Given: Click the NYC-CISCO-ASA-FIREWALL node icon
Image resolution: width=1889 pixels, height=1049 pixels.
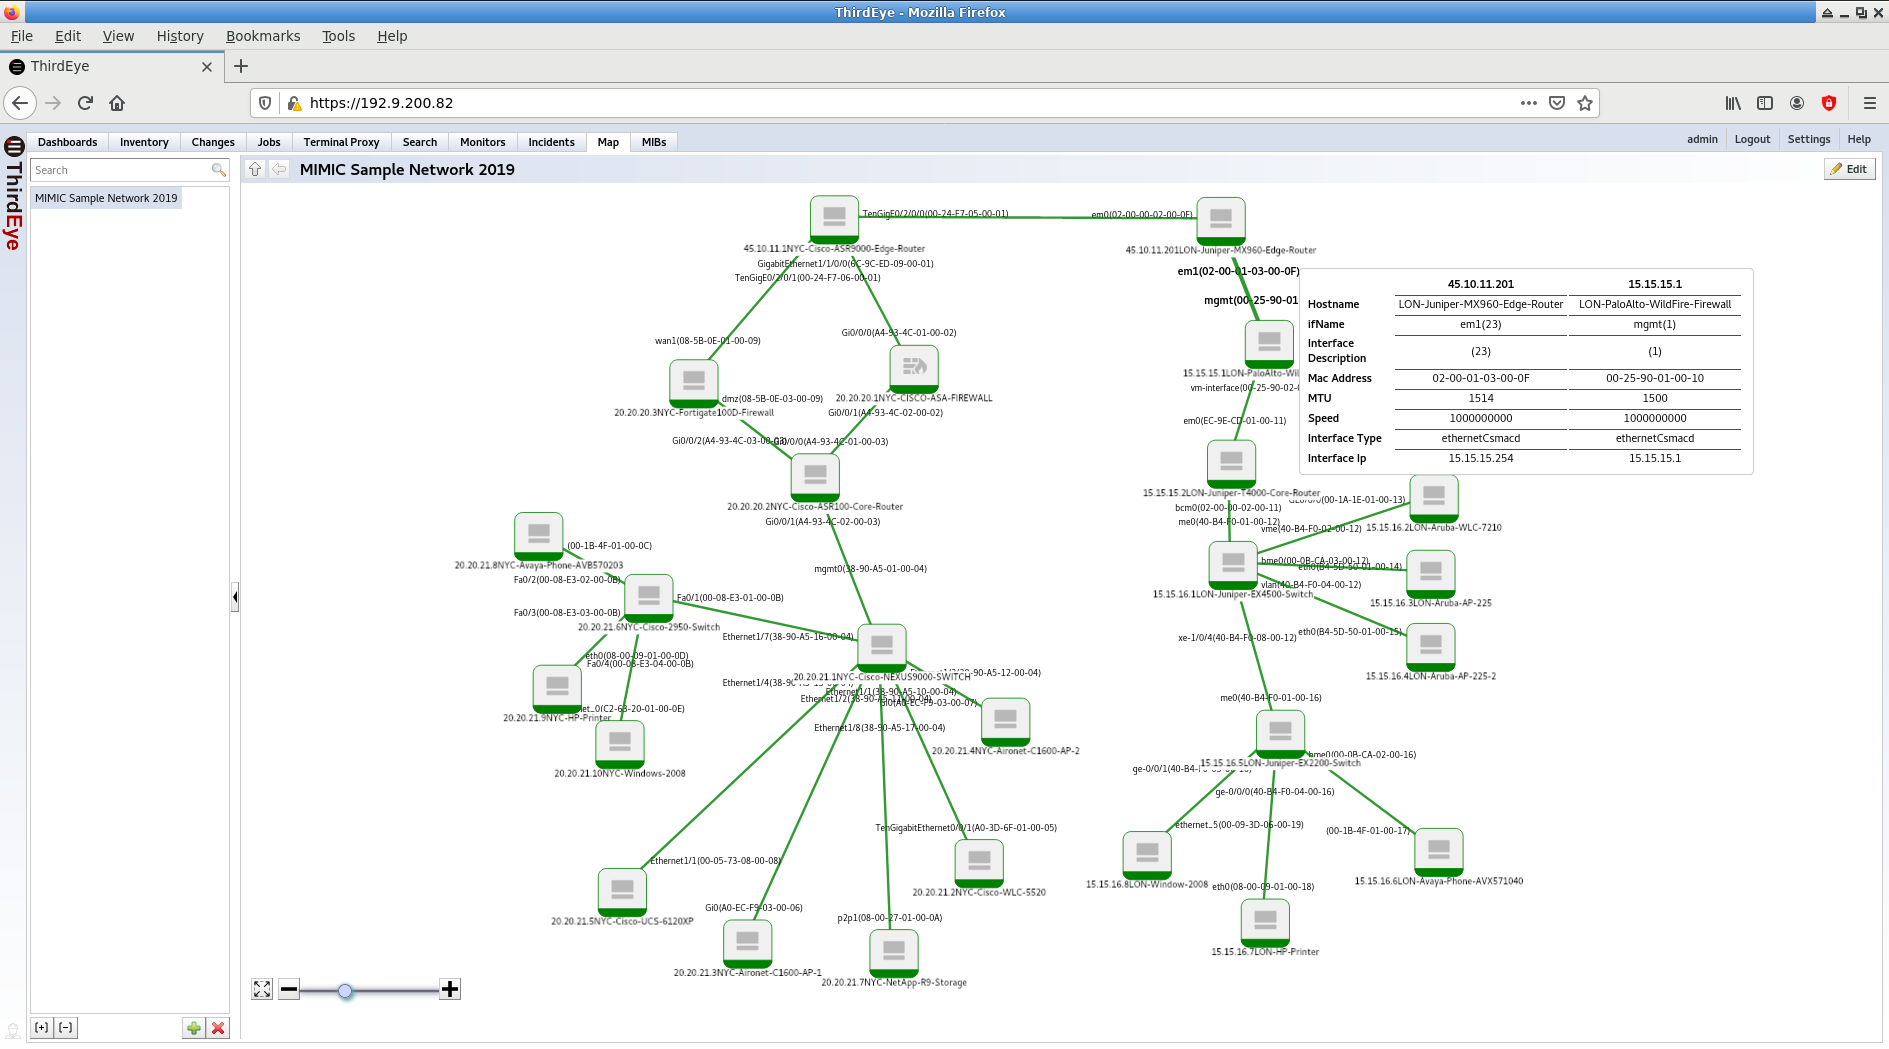Looking at the screenshot, I should [x=913, y=368].
